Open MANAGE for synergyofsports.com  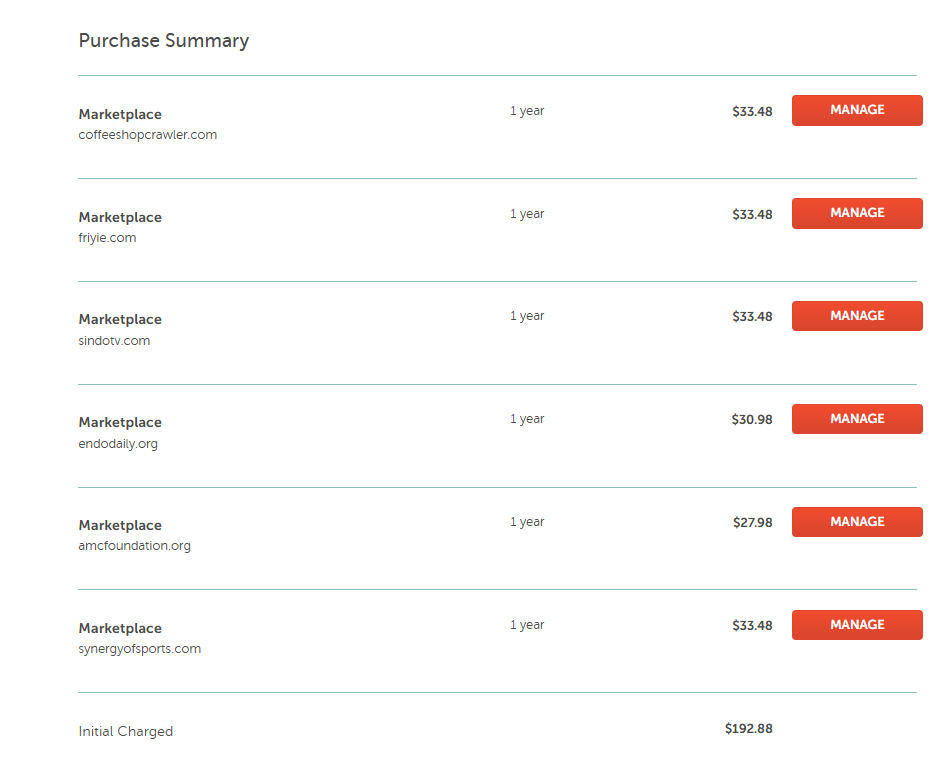pos(857,625)
